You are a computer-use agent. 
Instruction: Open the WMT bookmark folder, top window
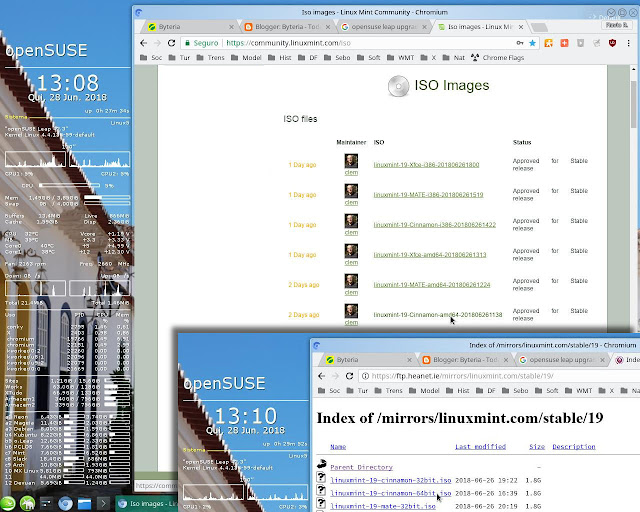coord(401,58)
